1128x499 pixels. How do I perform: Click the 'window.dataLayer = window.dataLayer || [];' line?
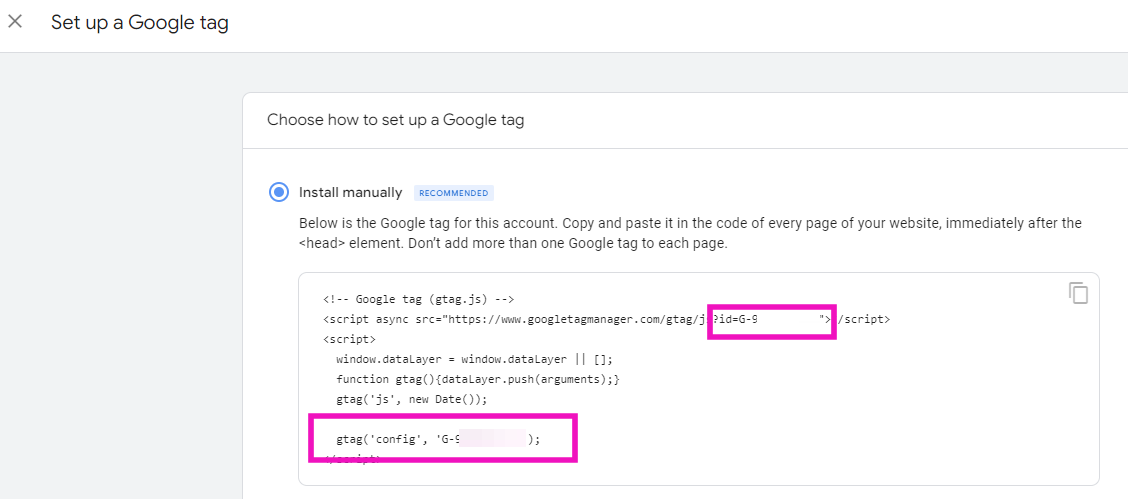pos(473,359)
